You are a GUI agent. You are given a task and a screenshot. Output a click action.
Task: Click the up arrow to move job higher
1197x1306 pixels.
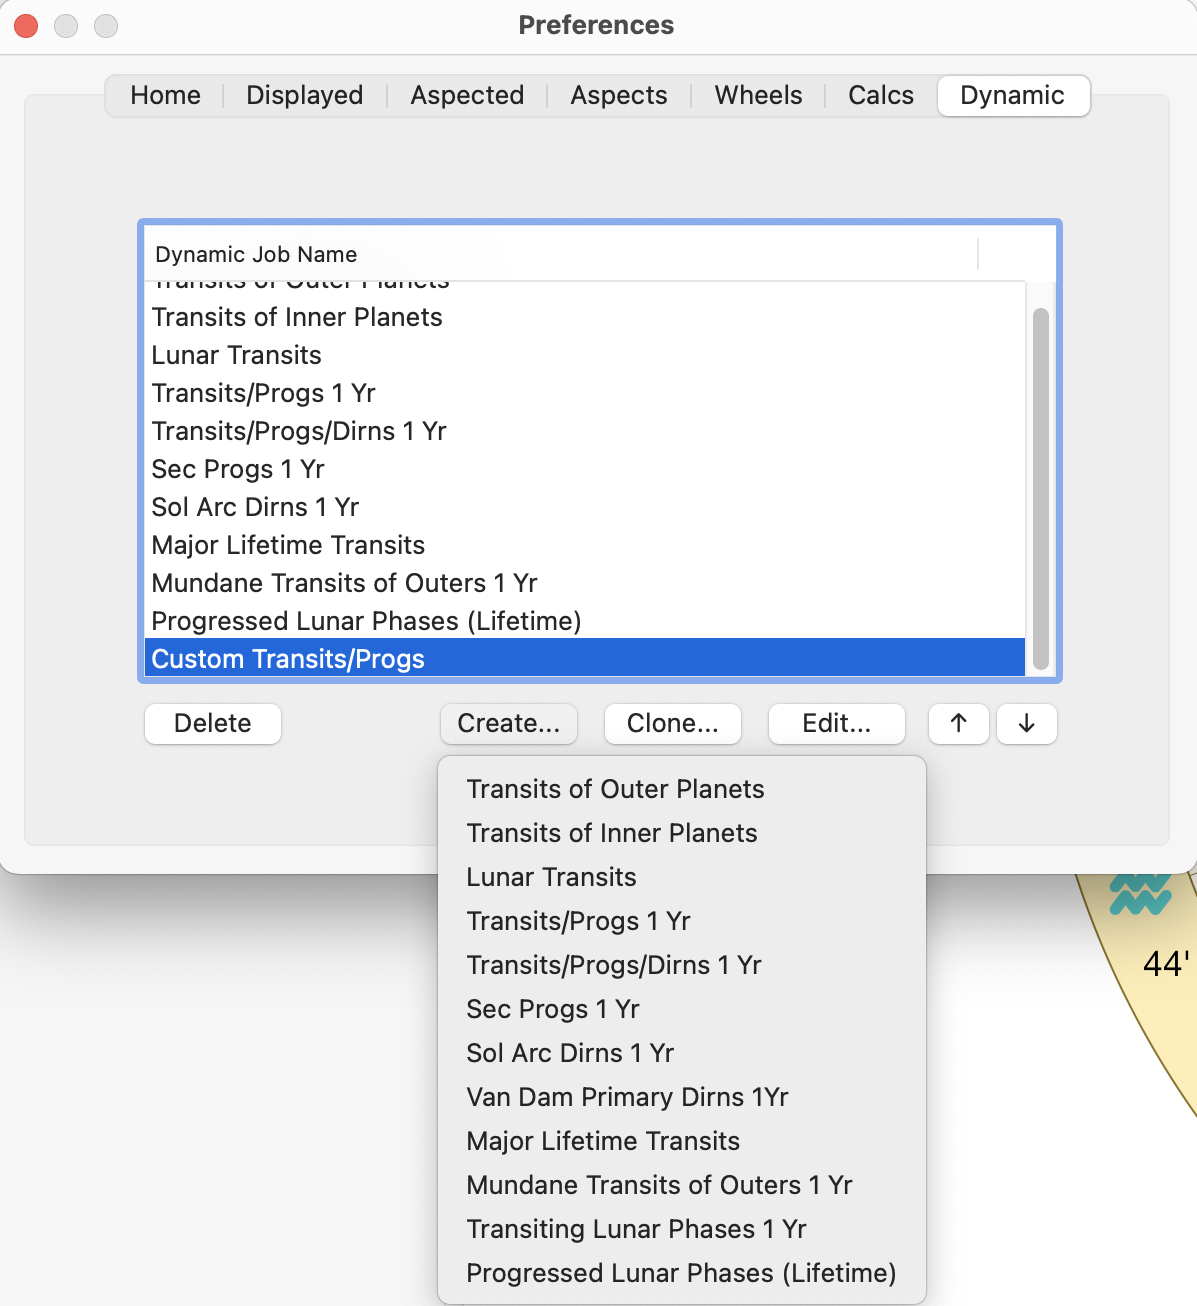click(958, 723)
